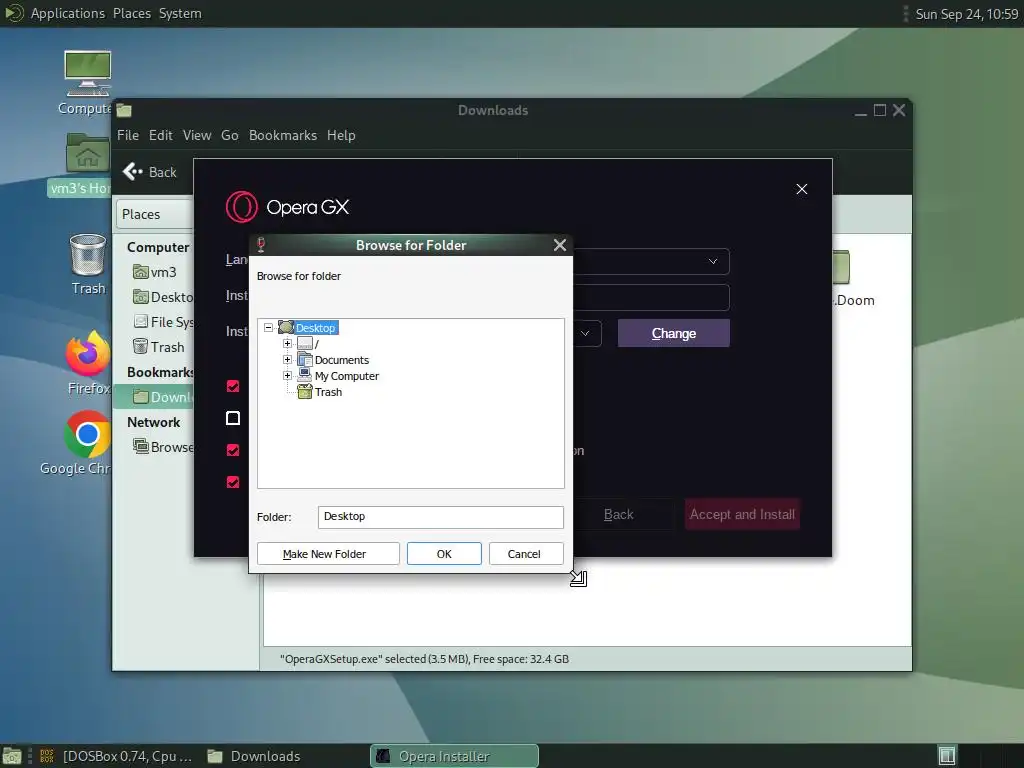This screenshot has height=768, width=1024.
Task: Click the install path field in Opera installer
Action: [651, 297]
